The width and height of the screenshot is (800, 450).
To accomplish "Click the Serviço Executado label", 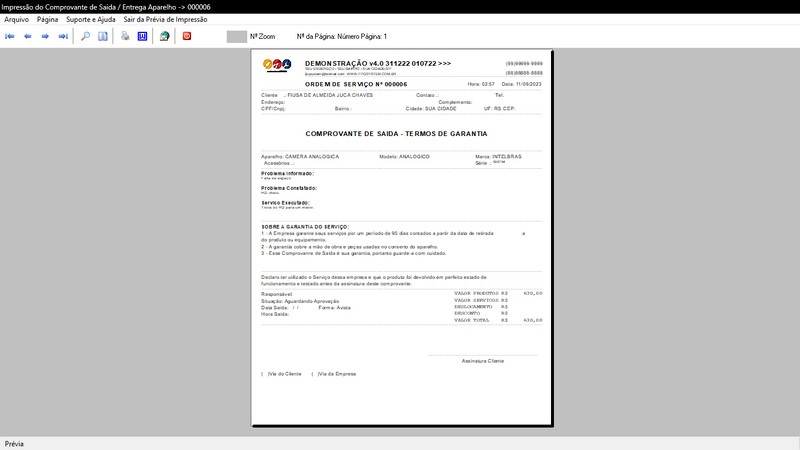I will pyautogui.click(x=286, y=203).
